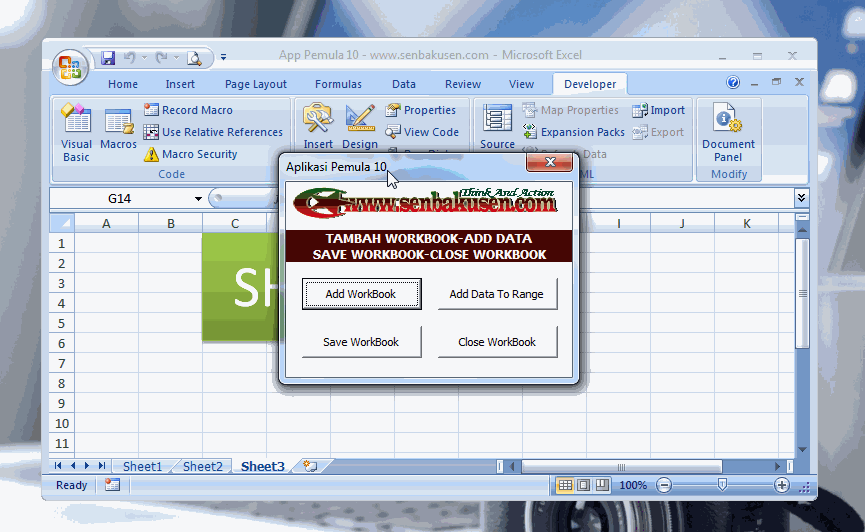Select the Developer tab

coord(590,84)
